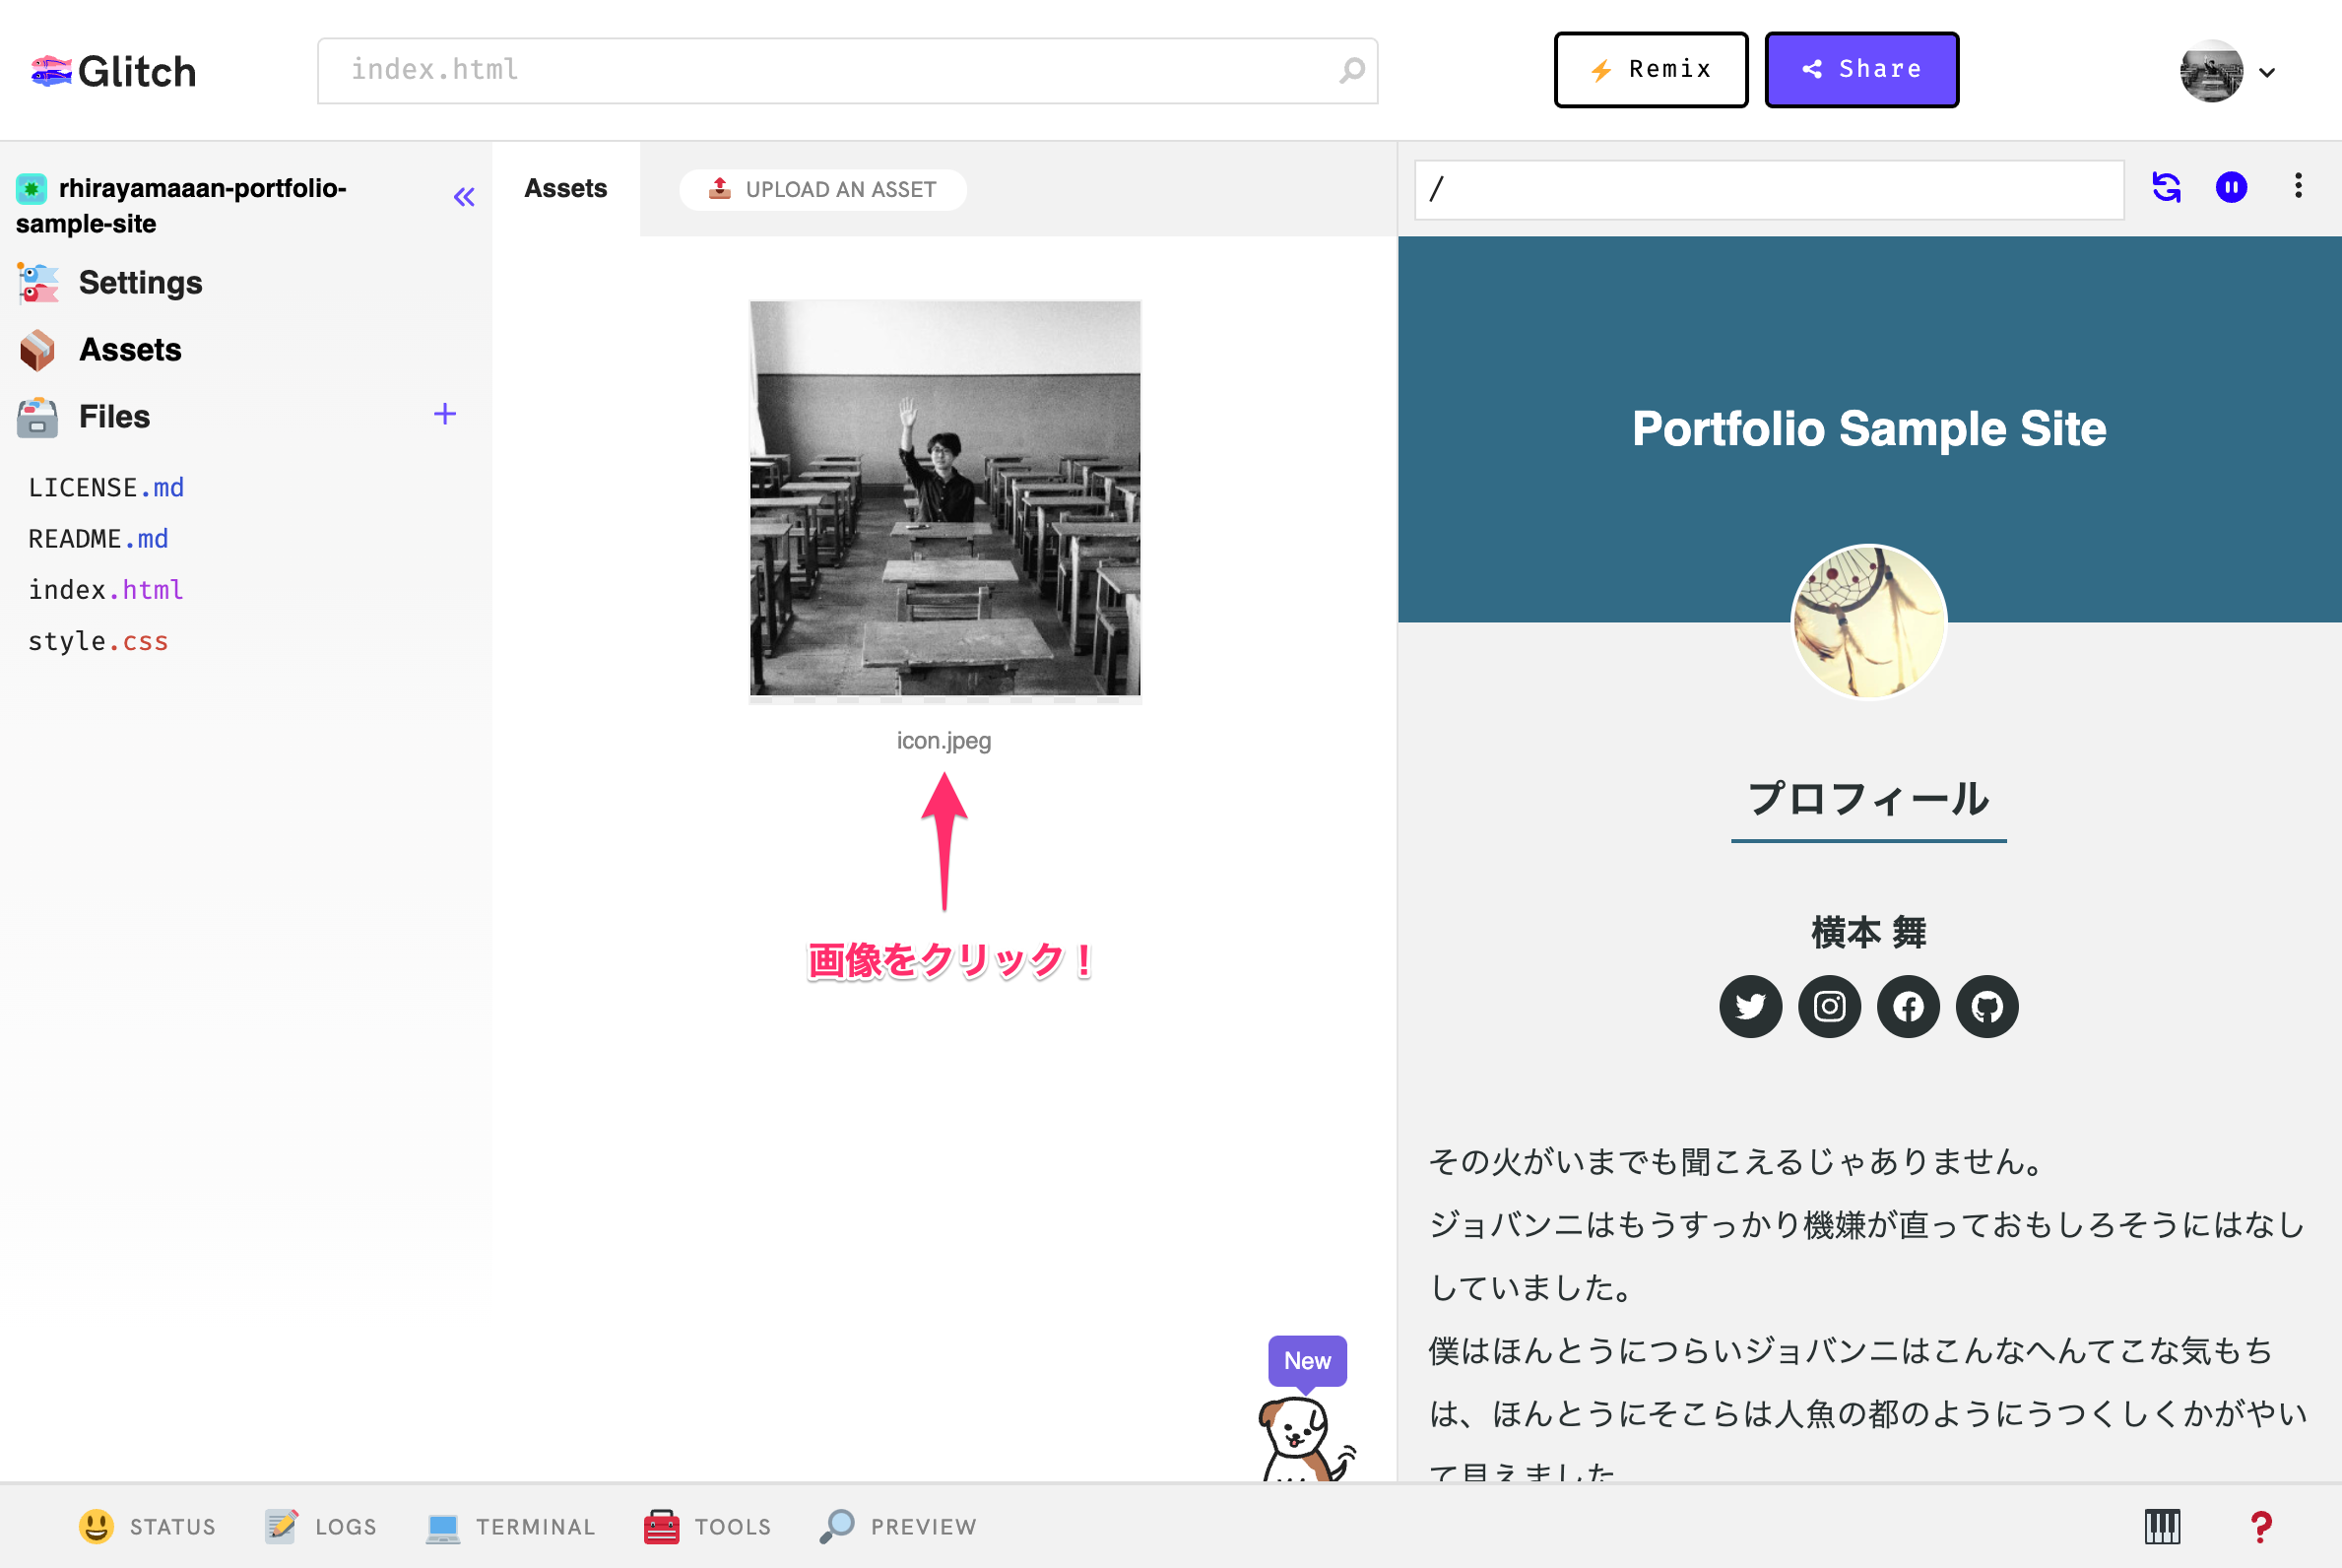Open the Twitter profile link
This screenshot has width=2342, height=1568.
tap(1750, 1007)
